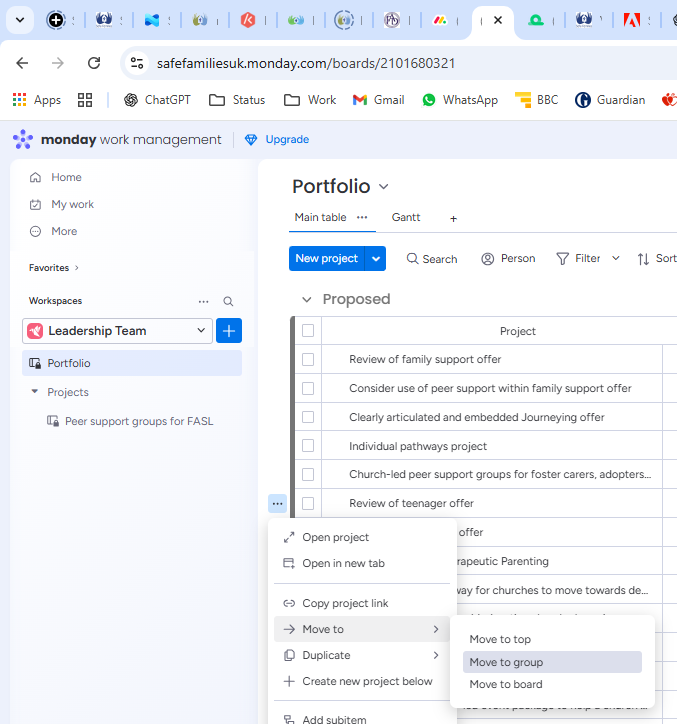This screenshot has height=724, width=677.
Task: Open Peer support groups for FASL project
Action: point(139,421)
